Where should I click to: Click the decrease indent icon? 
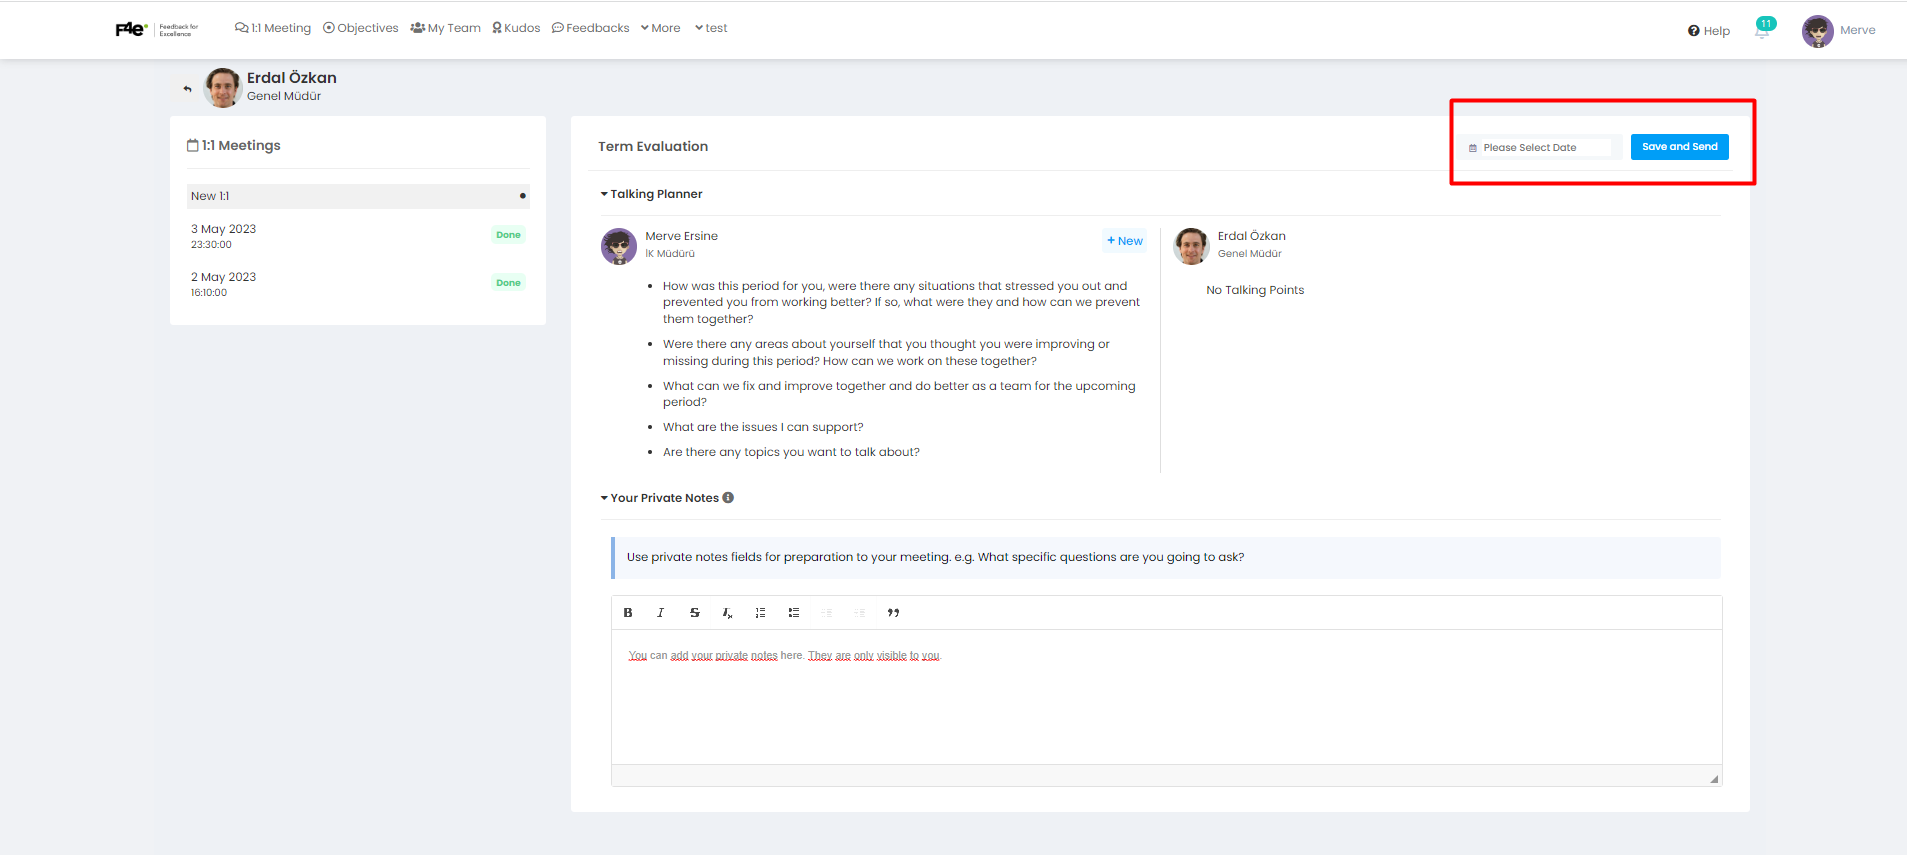click(x=827, y=613)
